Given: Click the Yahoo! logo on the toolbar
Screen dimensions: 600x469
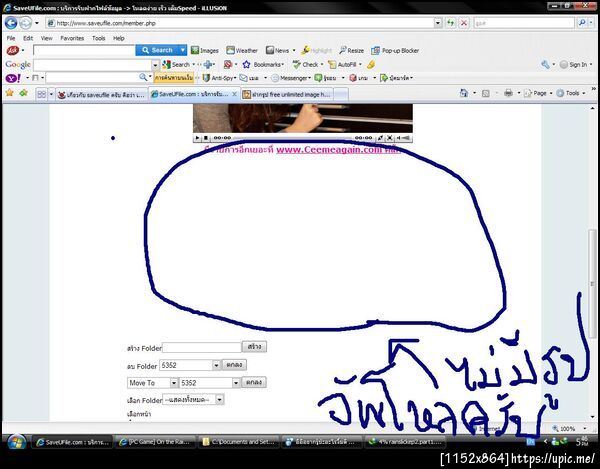Looking at the screenshot, I should pos(14,78).
